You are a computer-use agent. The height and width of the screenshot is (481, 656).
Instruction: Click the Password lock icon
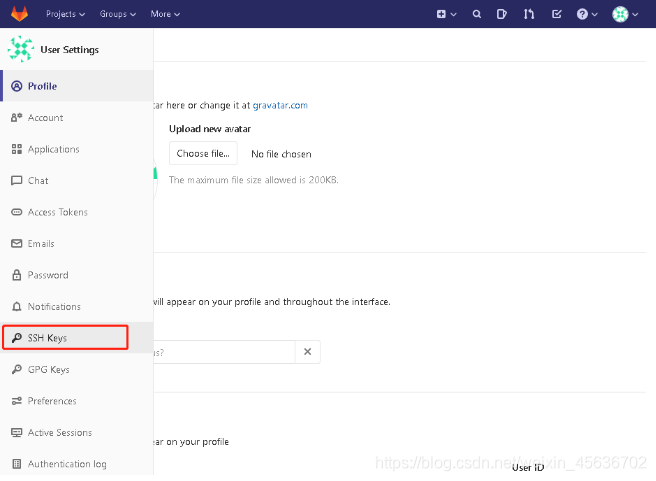click(16, 275)
